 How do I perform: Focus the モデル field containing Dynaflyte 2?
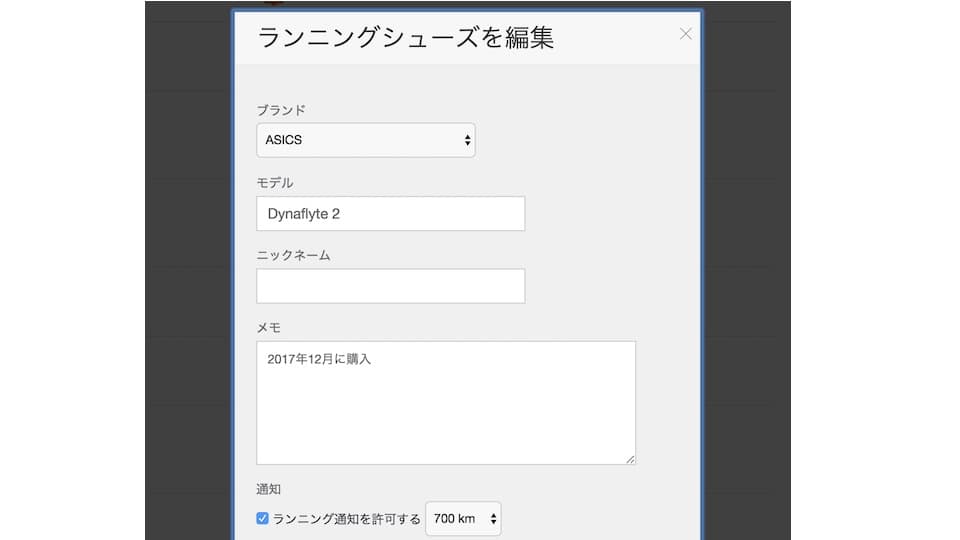click(x=391, y=214)
